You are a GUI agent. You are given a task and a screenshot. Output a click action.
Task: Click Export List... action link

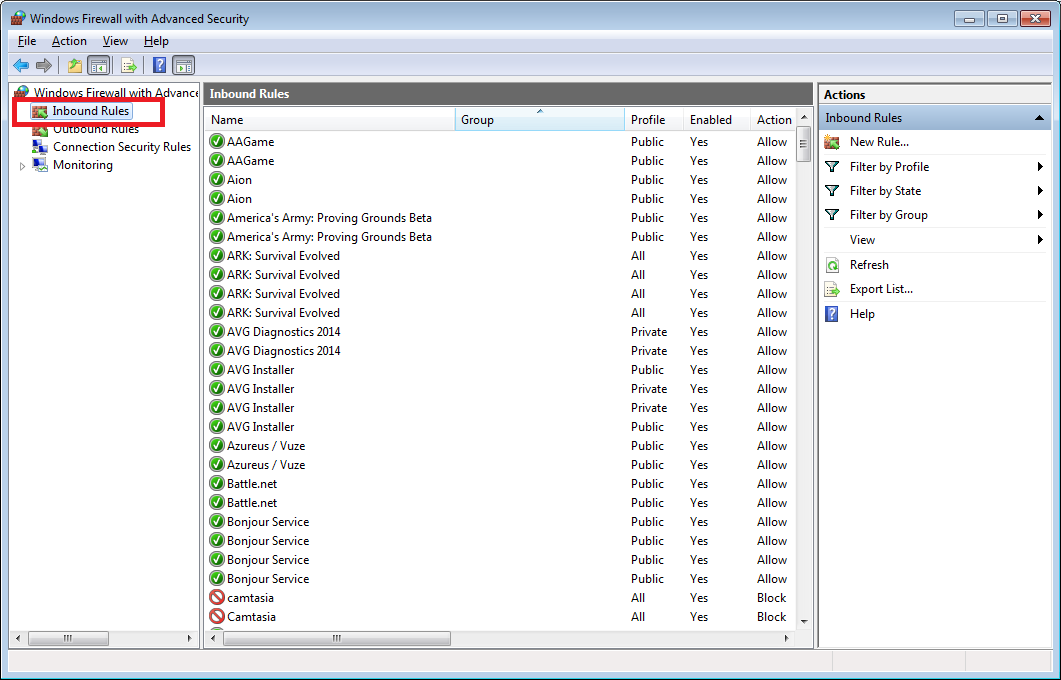pyautogui.click(x=881, y=289)
